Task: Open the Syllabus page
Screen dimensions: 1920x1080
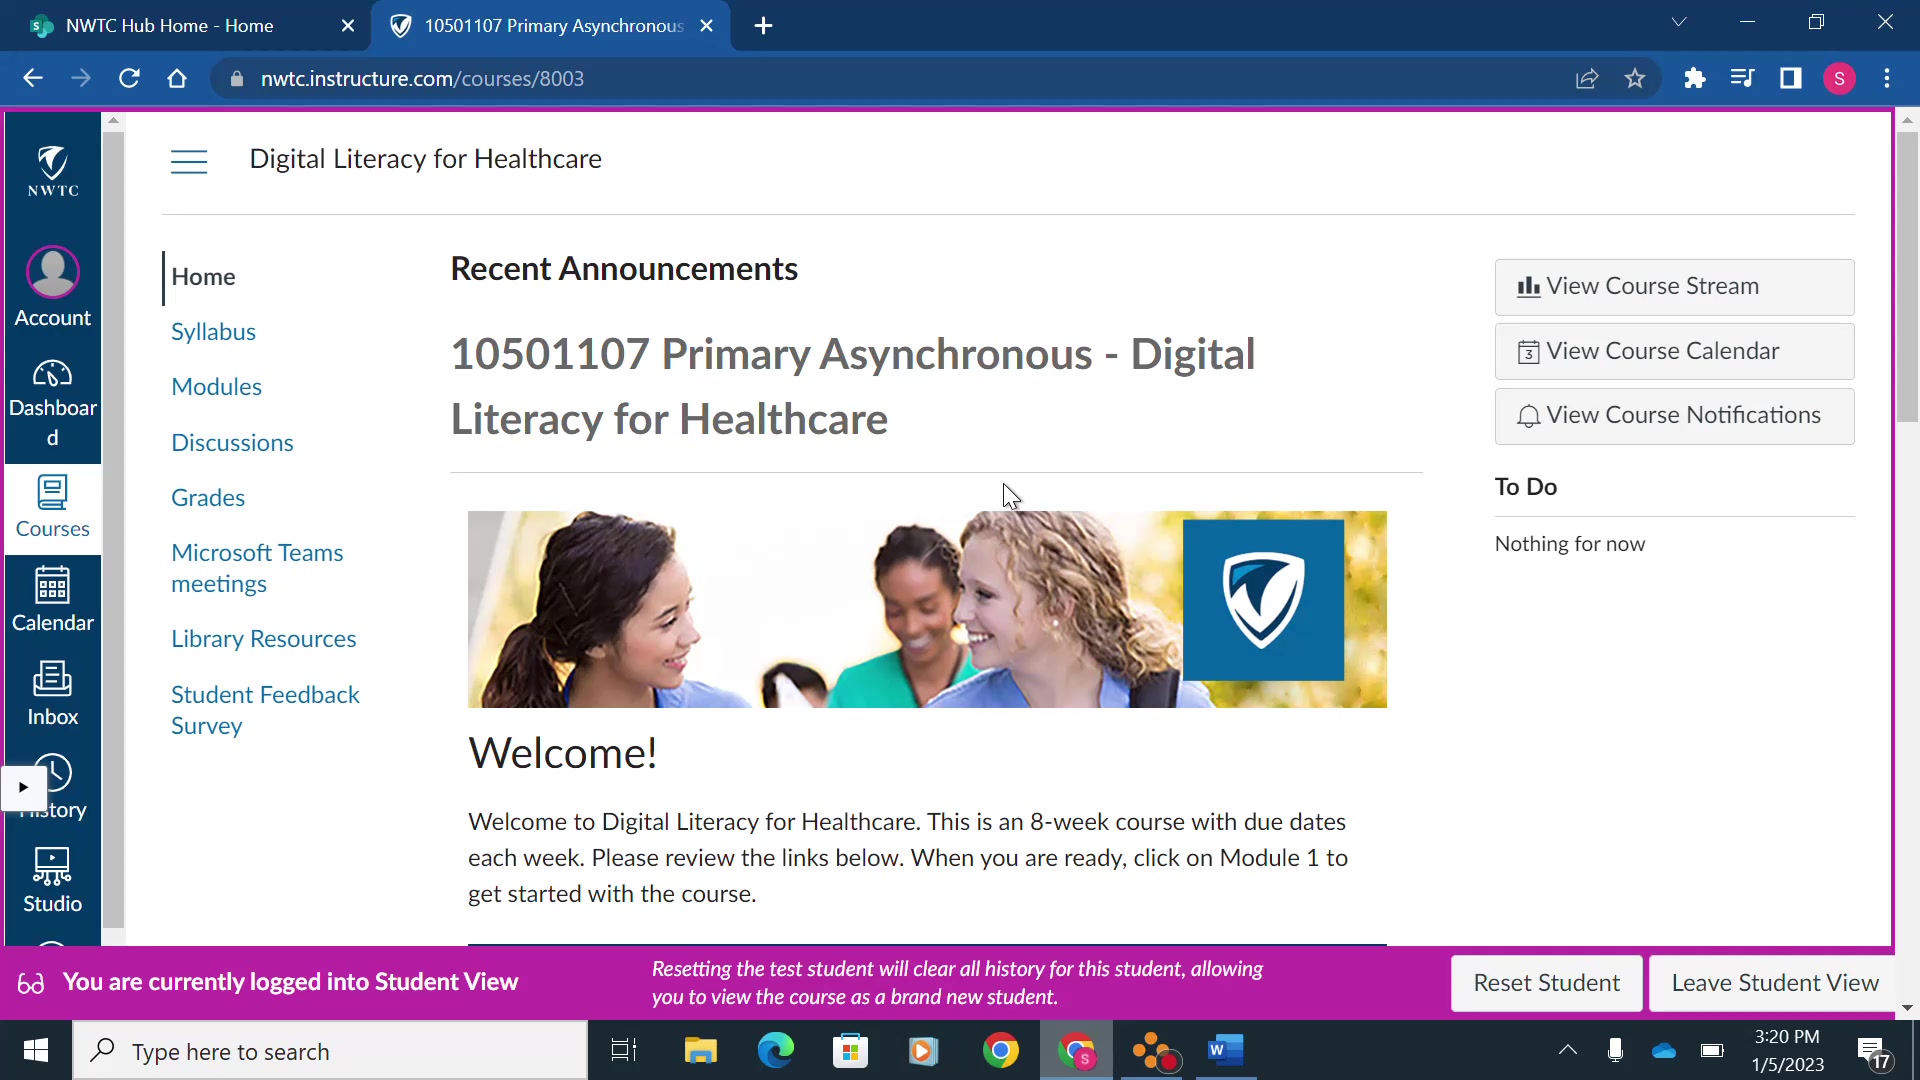Action: click(x=213, y=332)
